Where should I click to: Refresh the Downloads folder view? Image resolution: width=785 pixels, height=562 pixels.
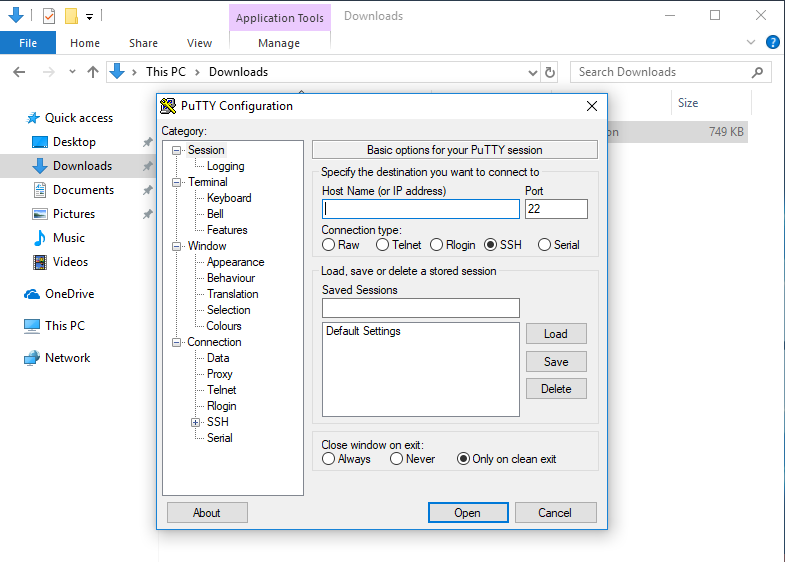(550, 73)
